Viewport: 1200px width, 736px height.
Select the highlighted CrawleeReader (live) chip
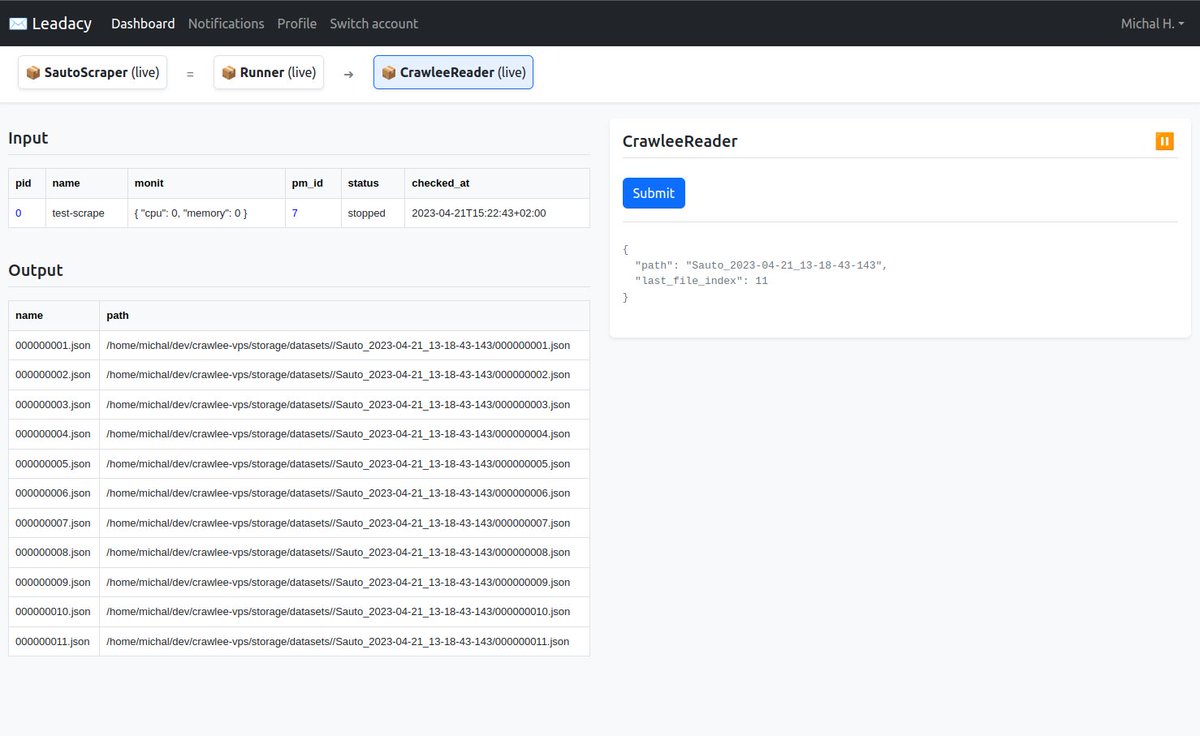click(x=453, y=72)
